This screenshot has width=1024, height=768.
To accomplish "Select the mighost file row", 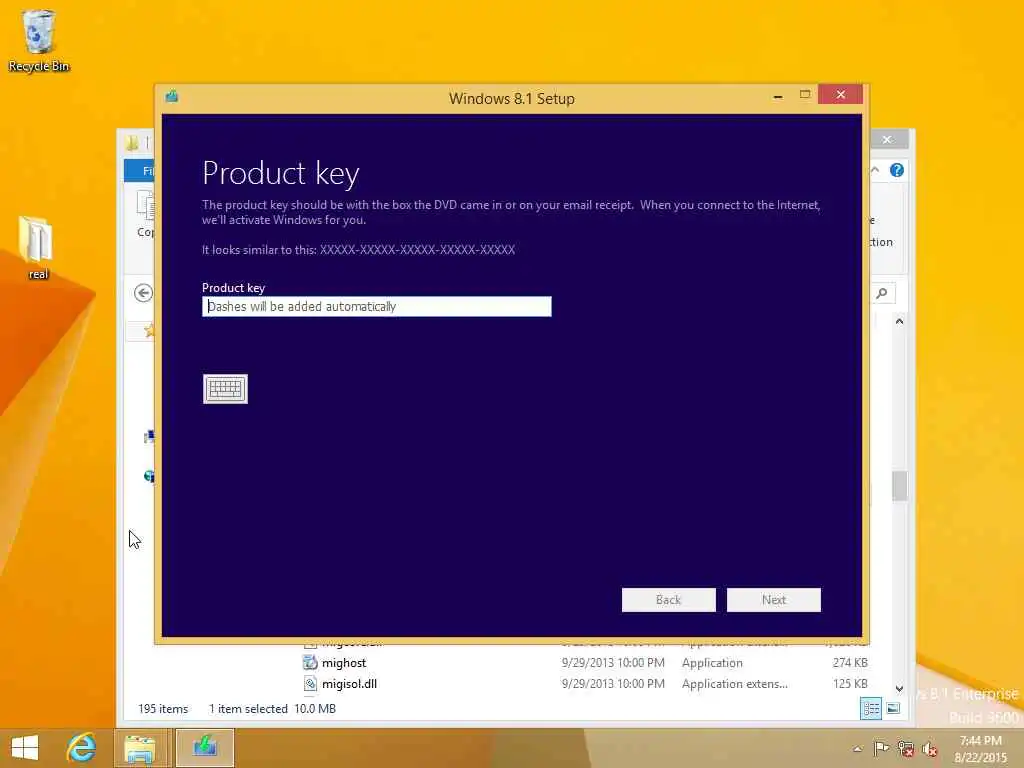I will tap(584, 663).
